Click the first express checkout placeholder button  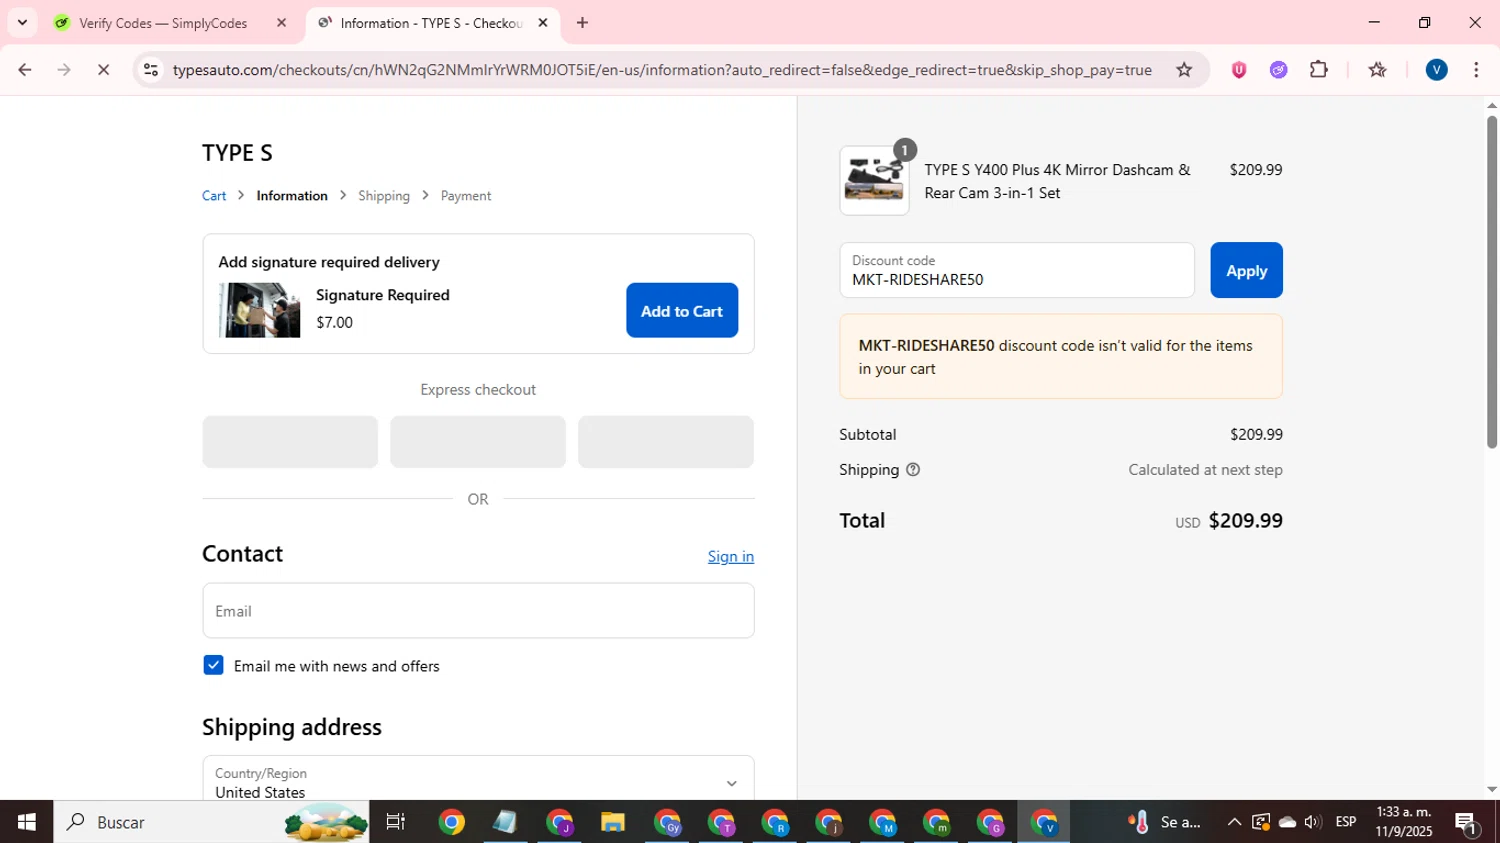(290, 442)
